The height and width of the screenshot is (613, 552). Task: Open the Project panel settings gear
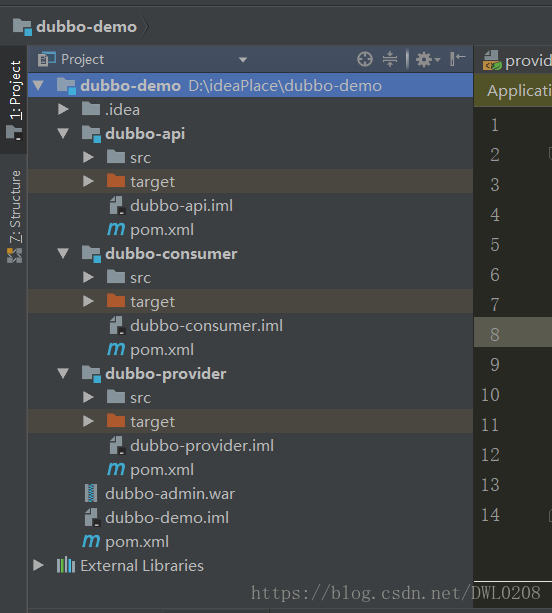(424, 60)
